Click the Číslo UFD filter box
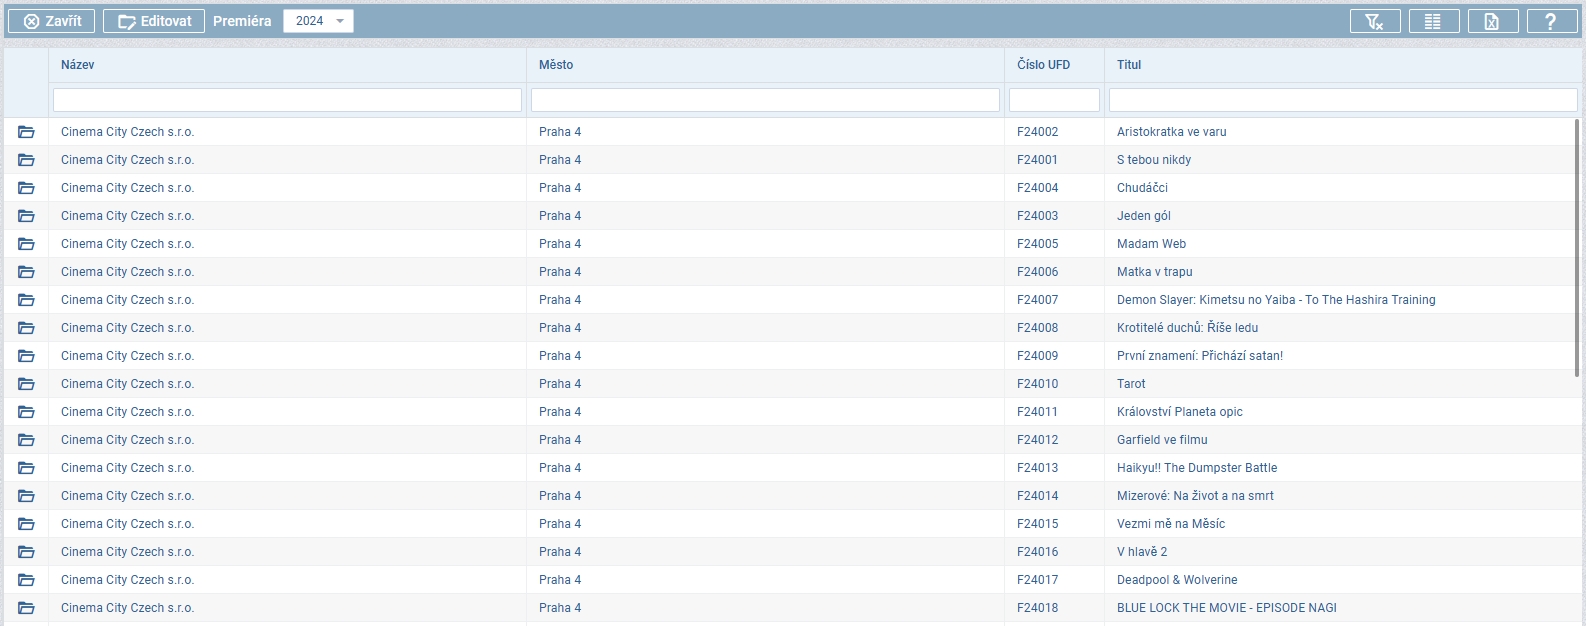This screenshot has width=1586, height=626. point(1054,100)
